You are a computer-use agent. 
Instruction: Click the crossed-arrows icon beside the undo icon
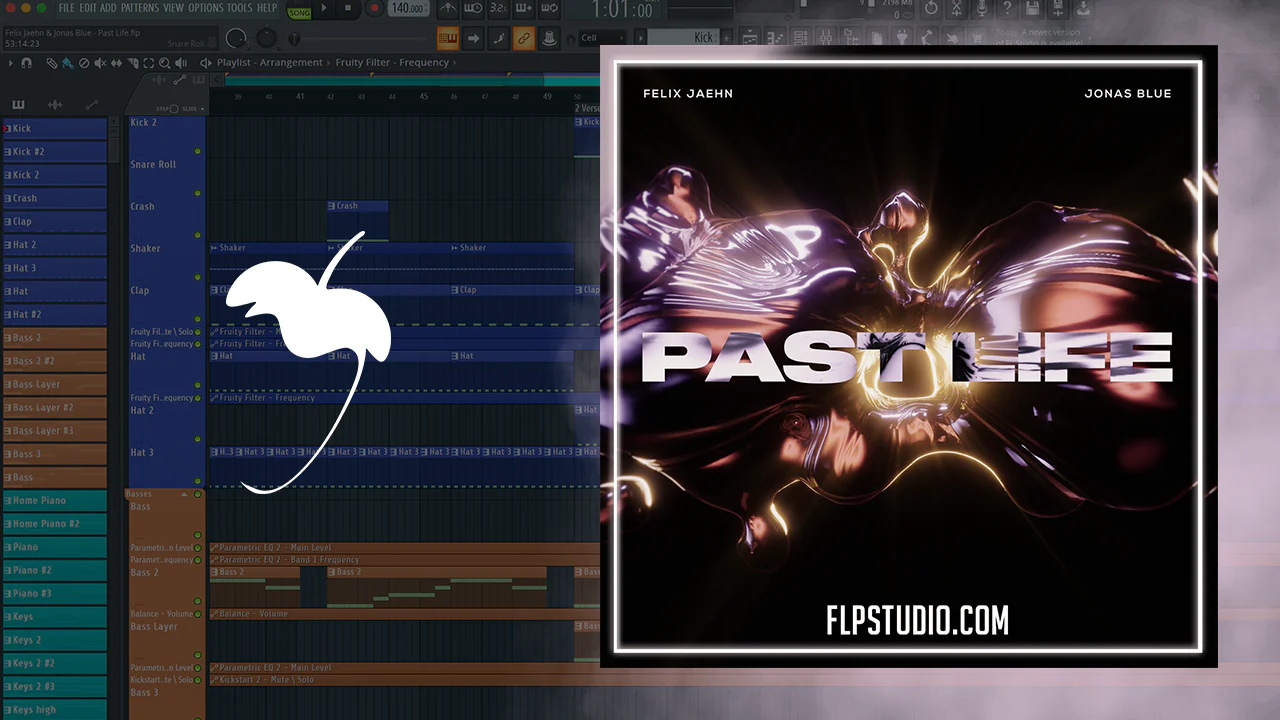(x=957, y=9)
